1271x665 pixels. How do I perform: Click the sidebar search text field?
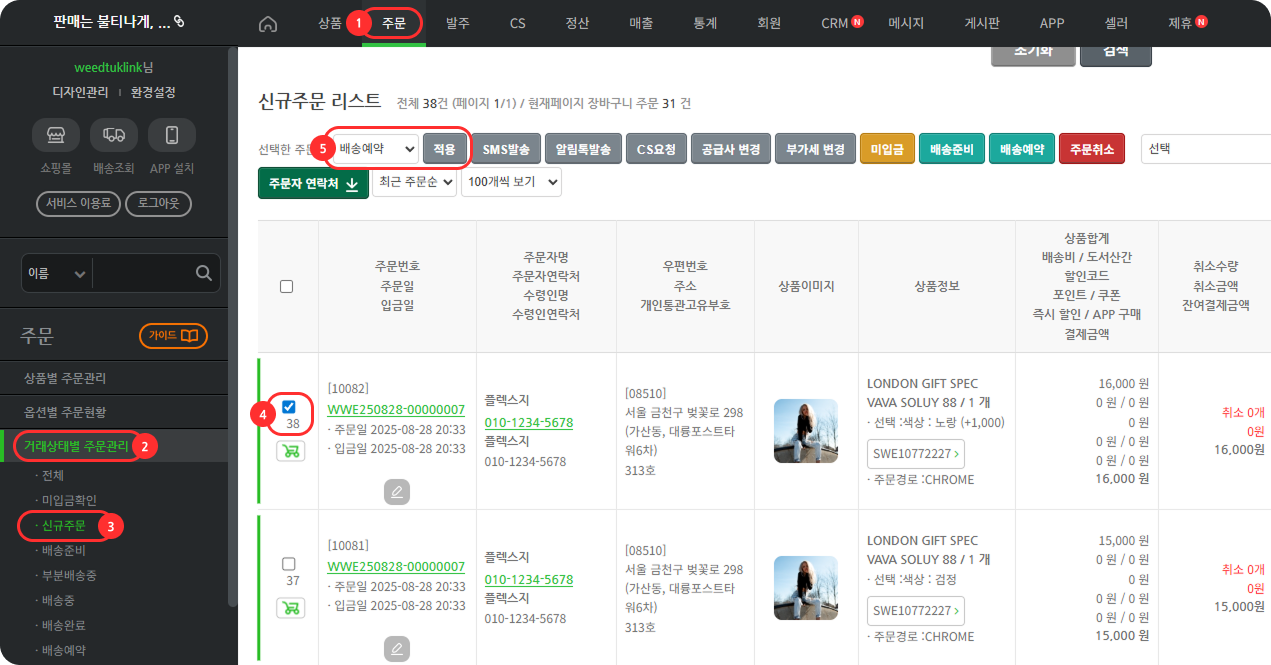[x=141, y=273]
